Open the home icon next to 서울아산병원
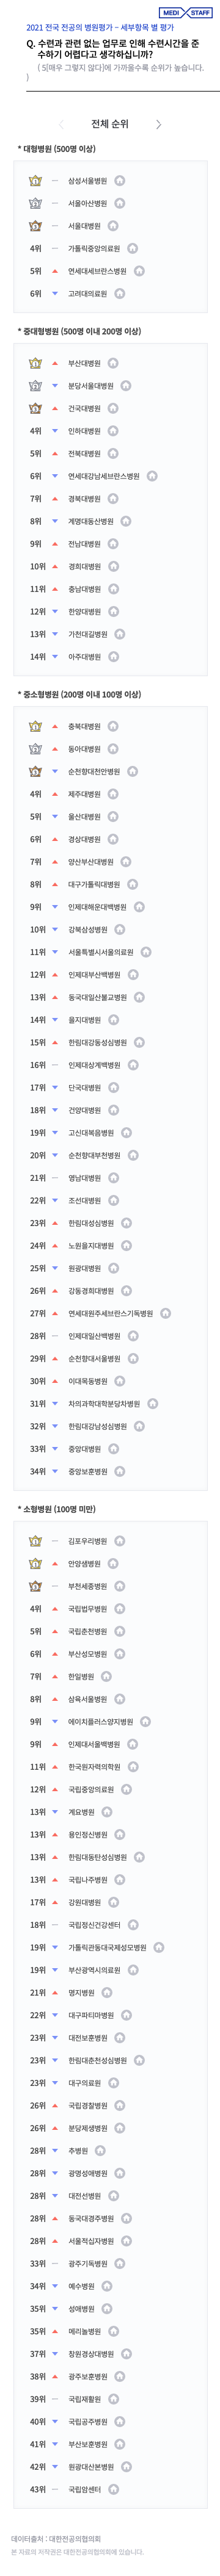220x2576 pixels. pyautogui.click(x=120, y=203)
